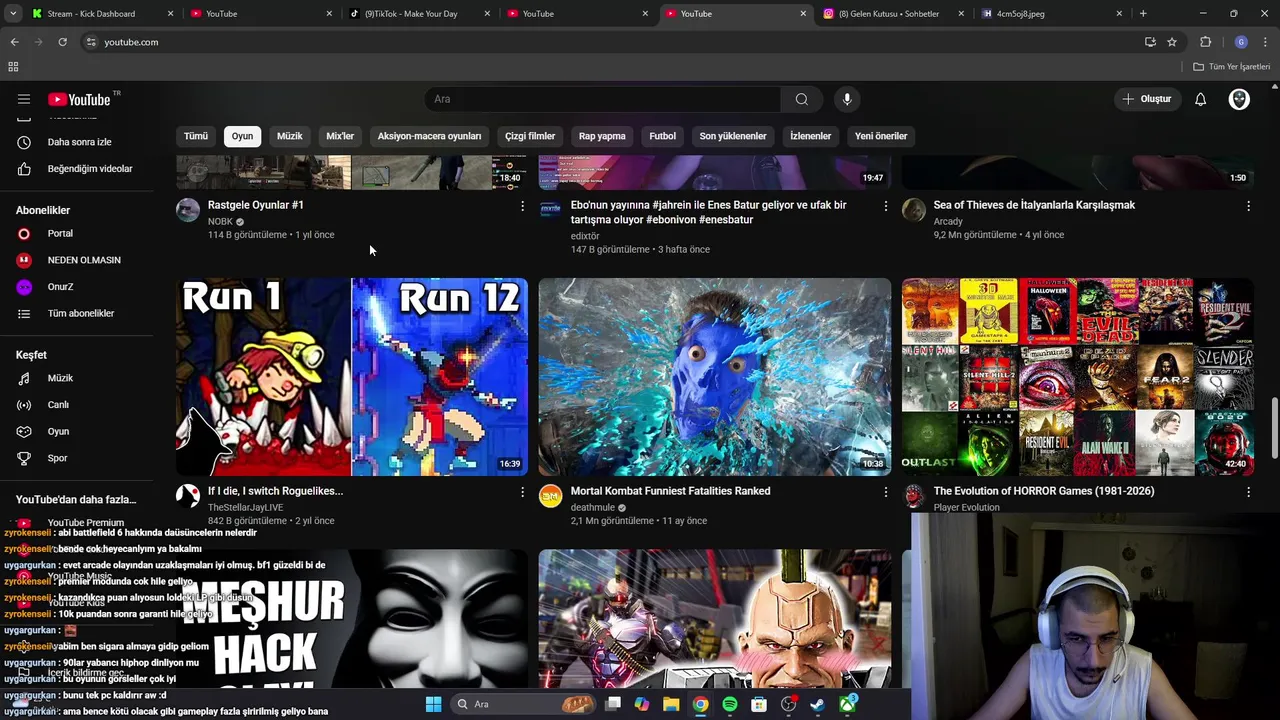Open a new browser tab
This screenshot has height=720, width=1280.
(x=1143, y=14)
